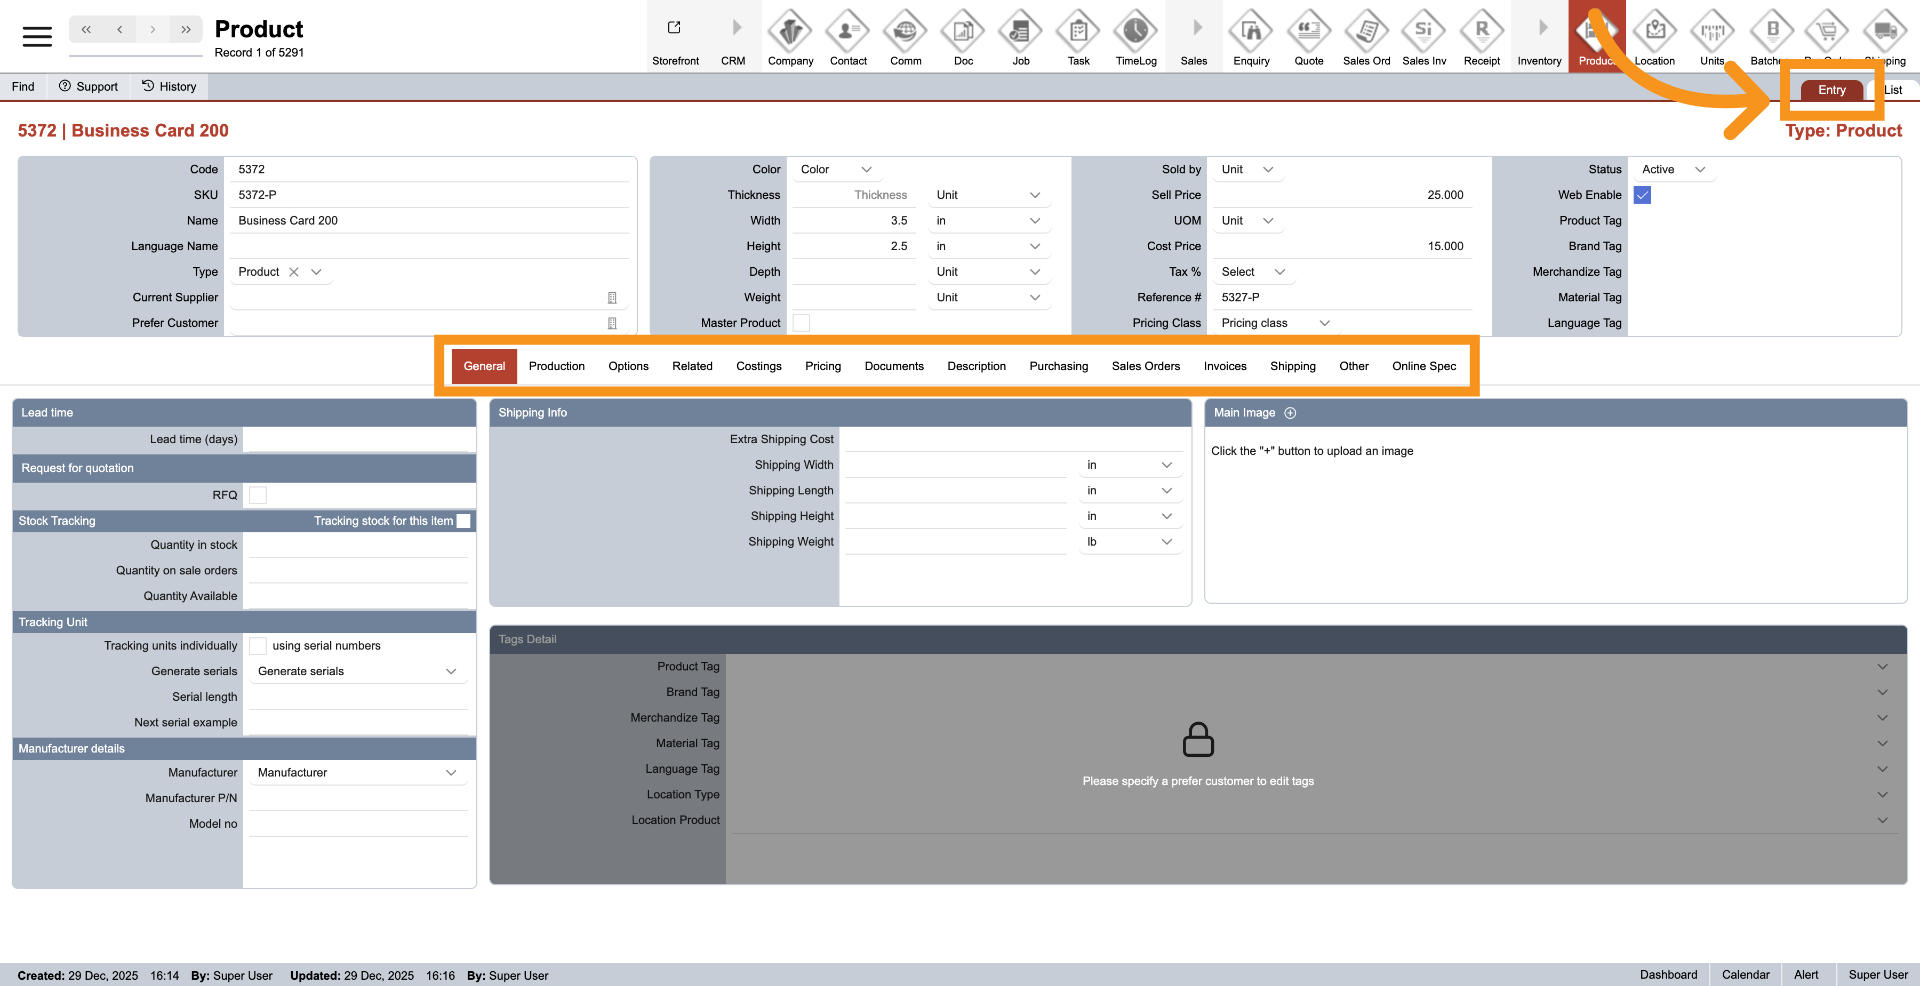Screen dimensions: 1920x986
Task: Open the TimeLog clock icon
Action: [x=1136, y=32]
